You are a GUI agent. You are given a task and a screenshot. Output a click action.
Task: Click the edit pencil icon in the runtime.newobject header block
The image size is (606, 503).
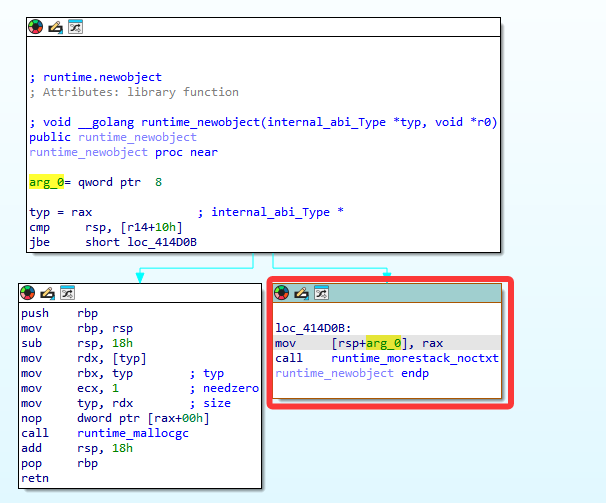[x=55, y=27]
